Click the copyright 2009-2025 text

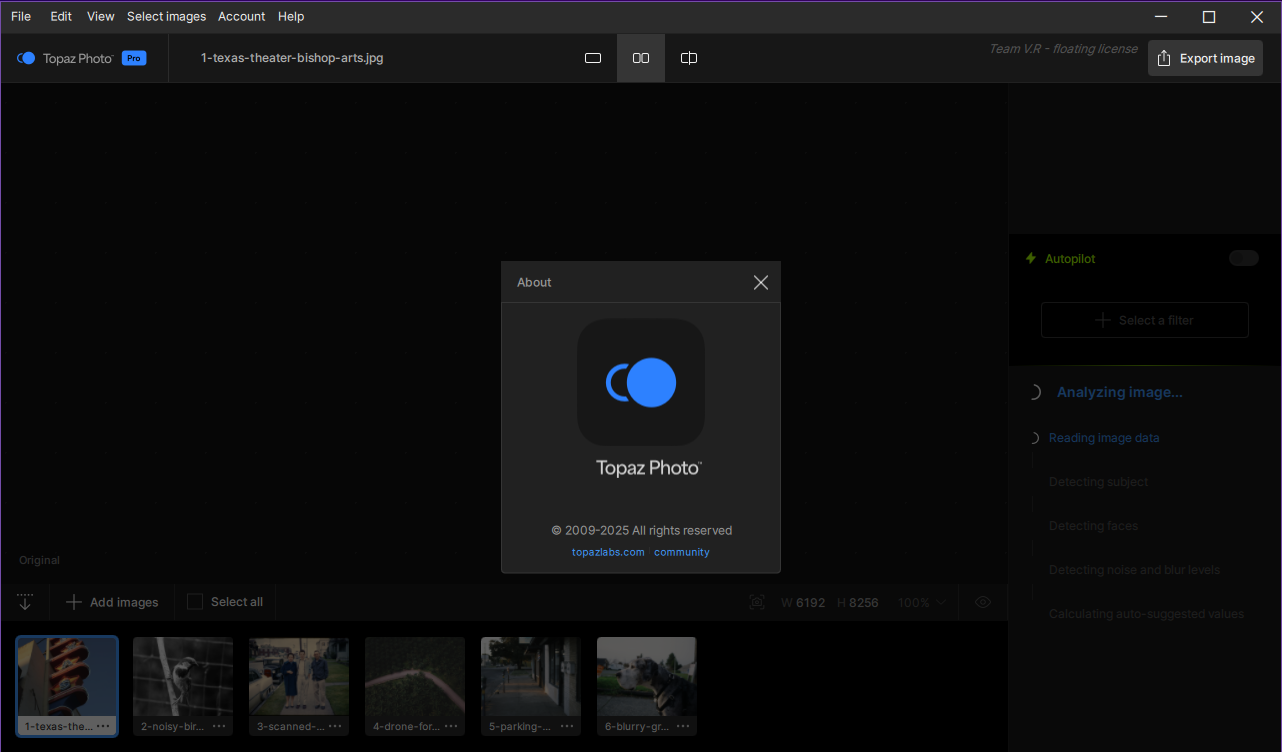coord(641,530)
